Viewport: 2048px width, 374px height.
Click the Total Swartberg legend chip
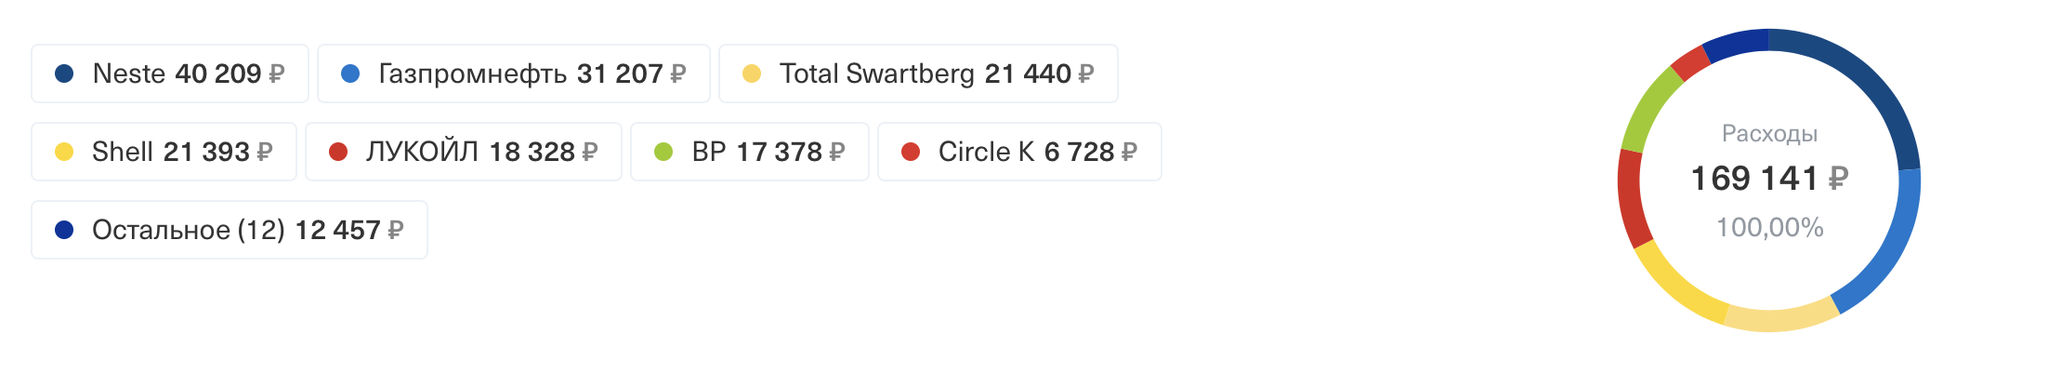(918, 73)
